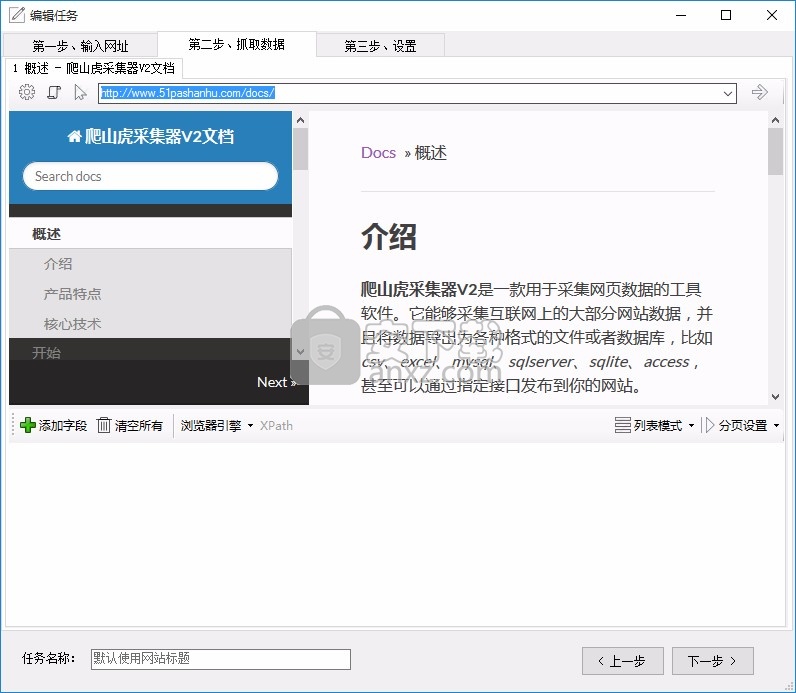Click the main page scrollbar down arrow
This screenshot has width=796, height=693.
coord(775,397)
